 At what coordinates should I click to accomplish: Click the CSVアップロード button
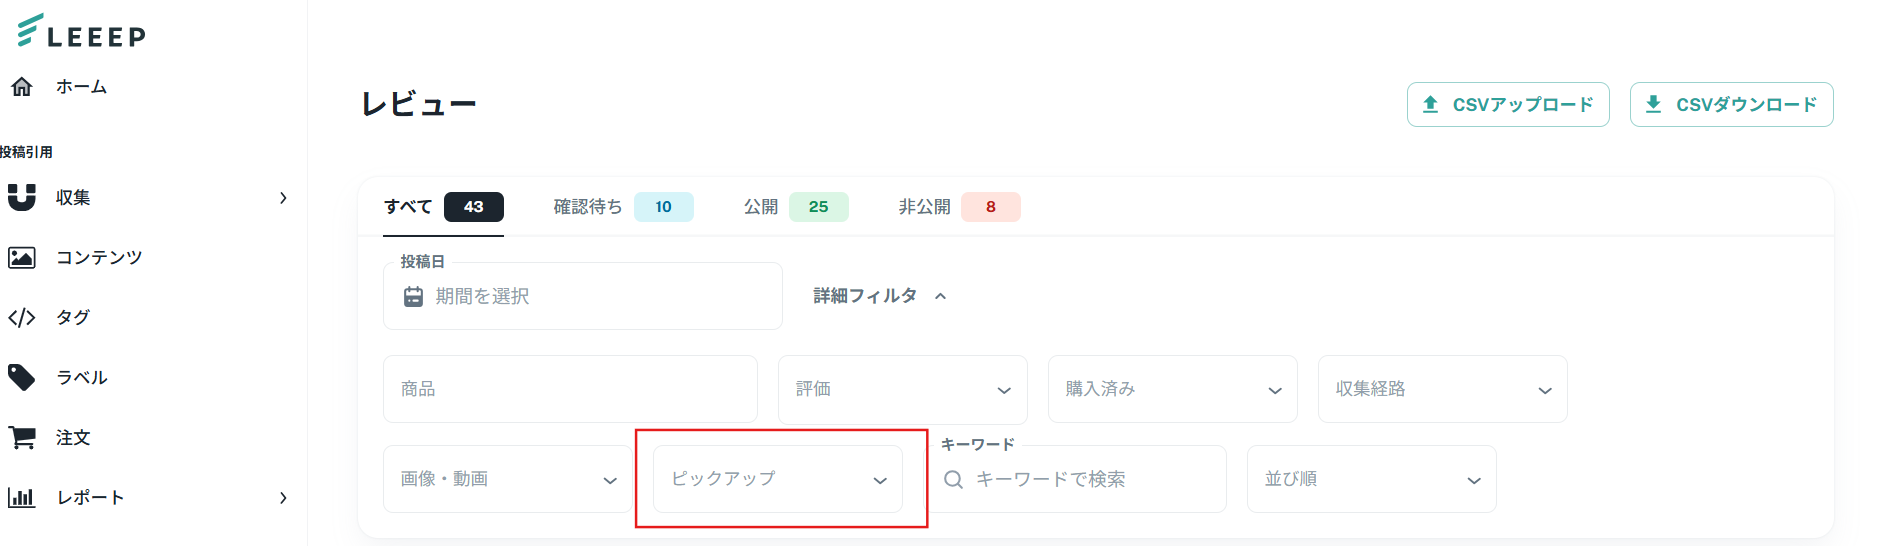click(x=1508, y=105)
